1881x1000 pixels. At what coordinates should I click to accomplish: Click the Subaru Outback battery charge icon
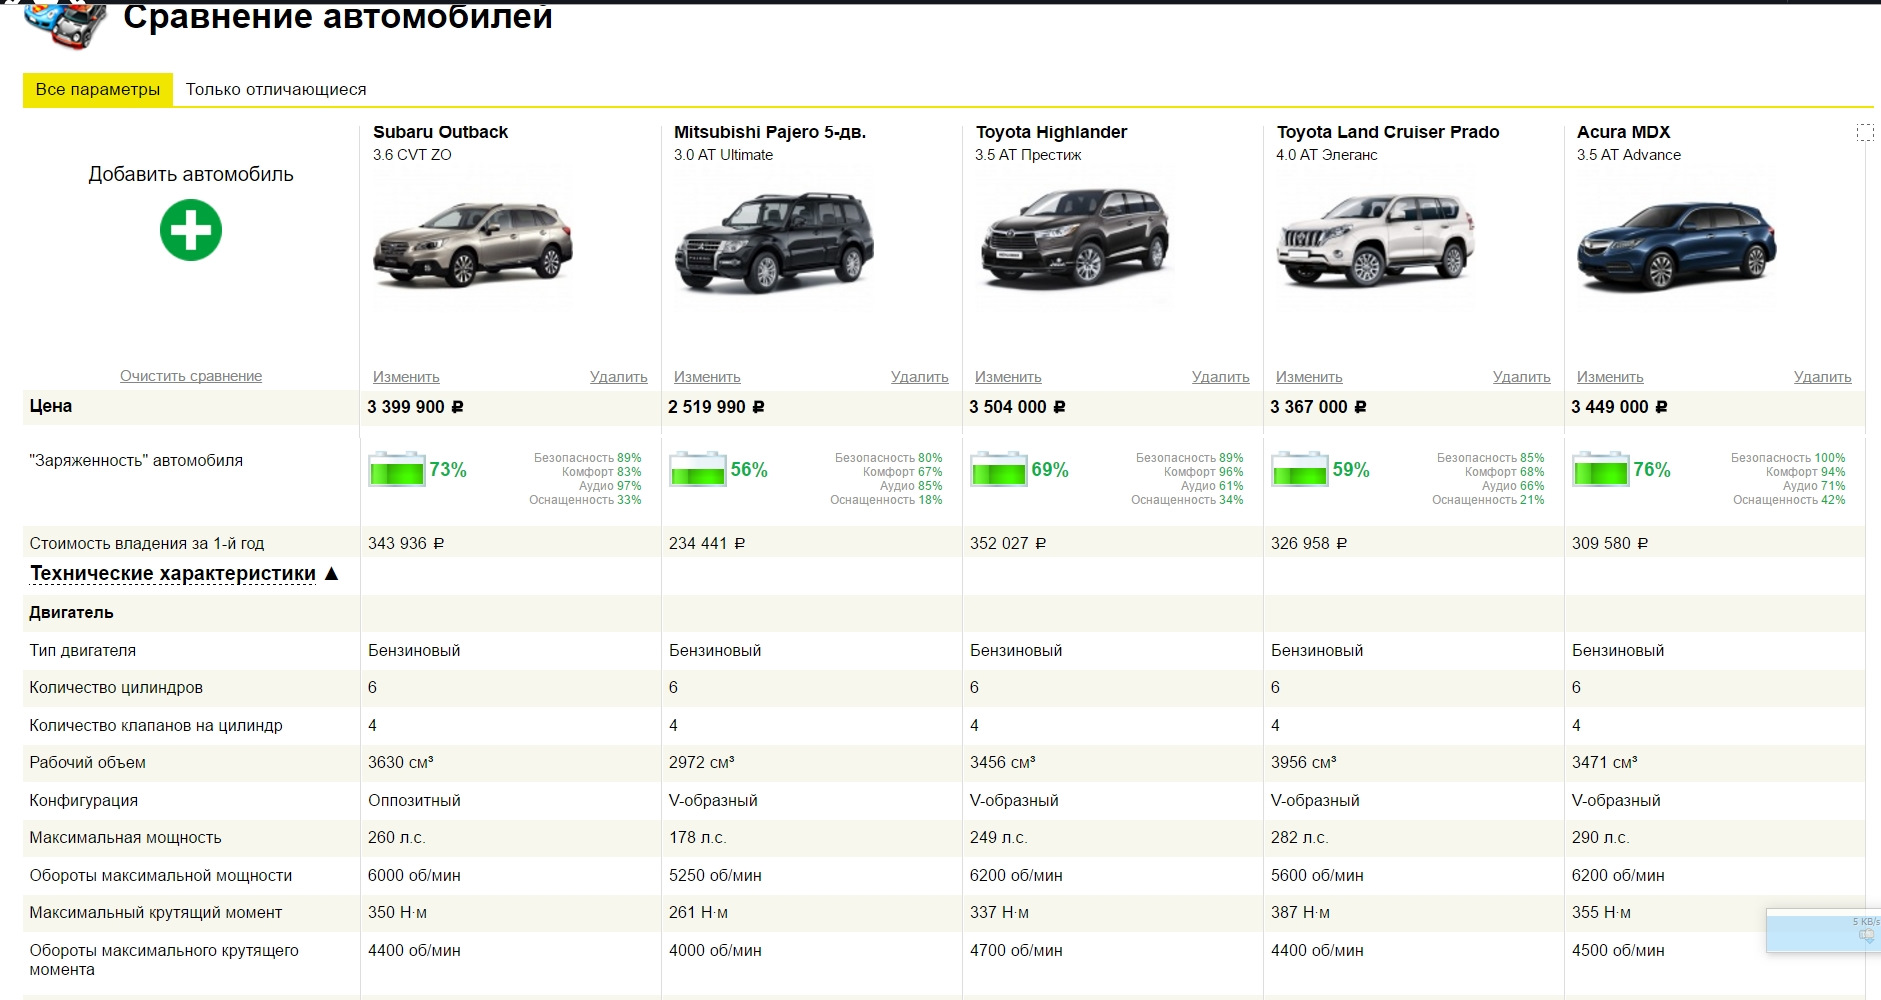click(397, 469)
